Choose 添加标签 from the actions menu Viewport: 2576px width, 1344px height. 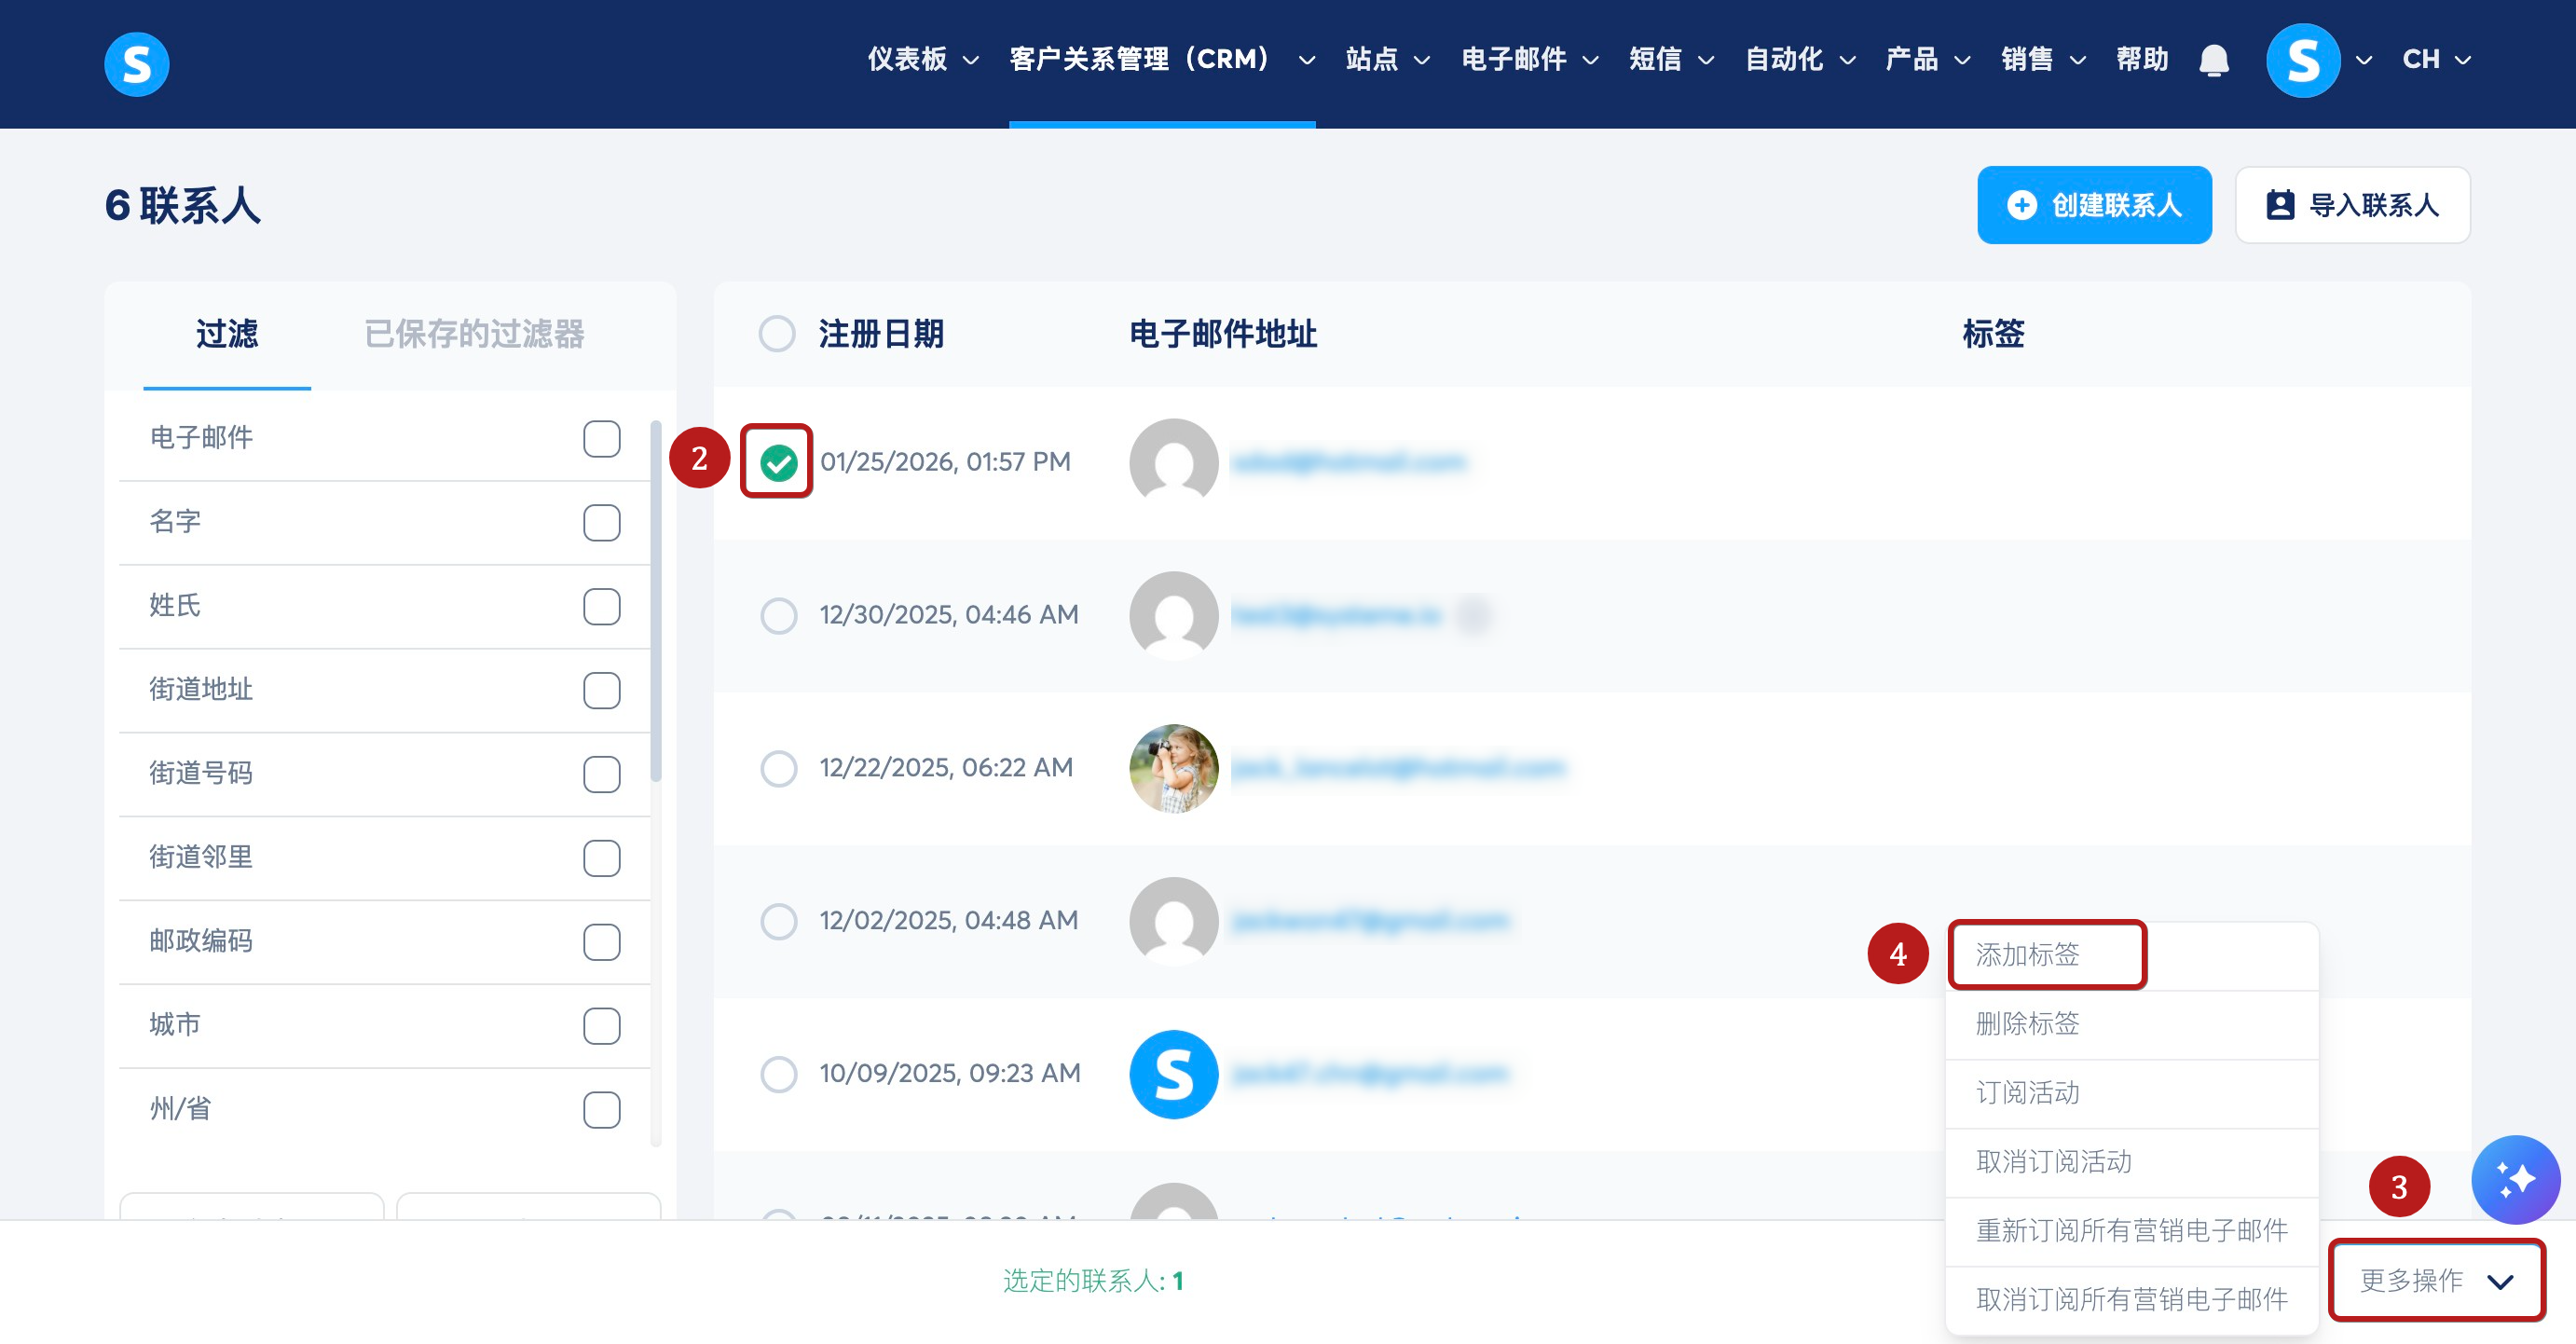[2028, 955]
